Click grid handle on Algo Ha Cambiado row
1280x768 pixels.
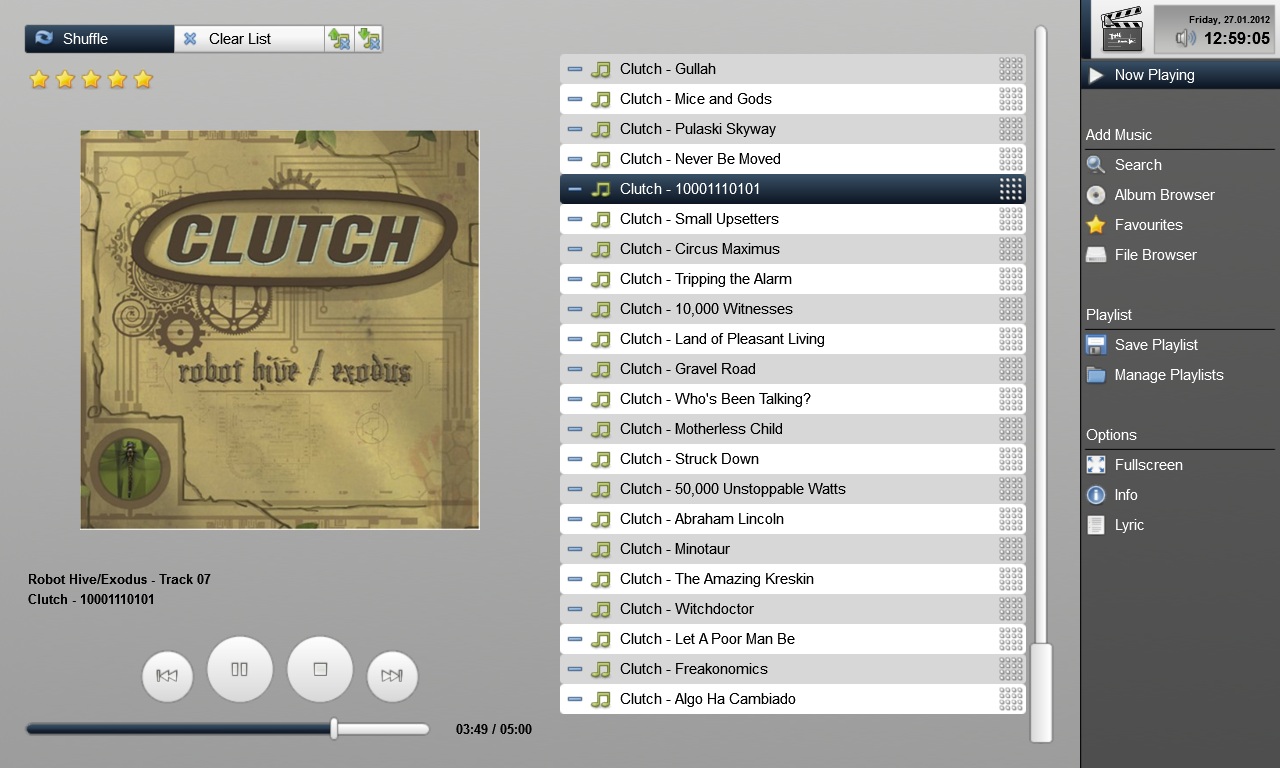(1011, 699)
